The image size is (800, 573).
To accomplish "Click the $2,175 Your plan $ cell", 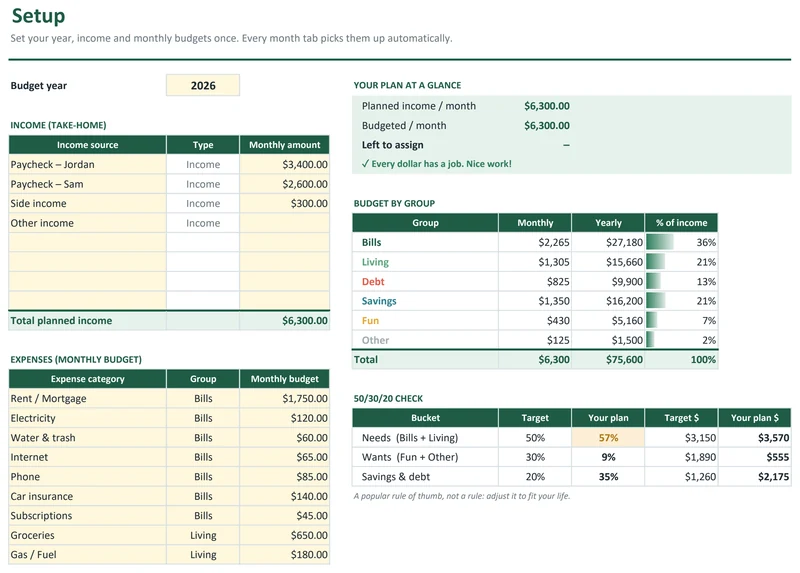I will (x=755, y=477).
